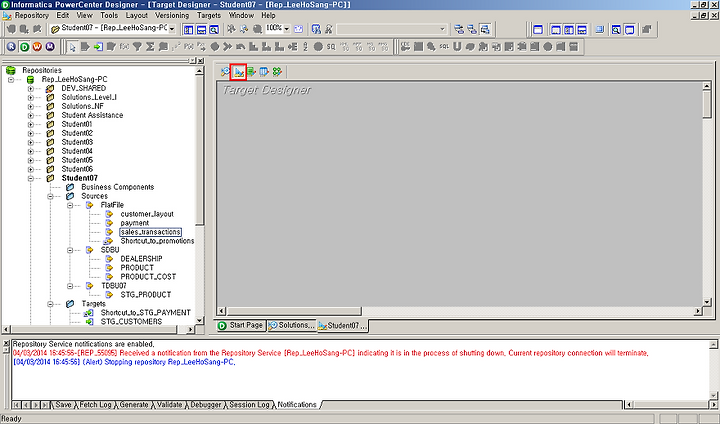The width and height of the screenshot is (720, 424).
Task: Click the Repositories root icon
Action: [11, 70]
